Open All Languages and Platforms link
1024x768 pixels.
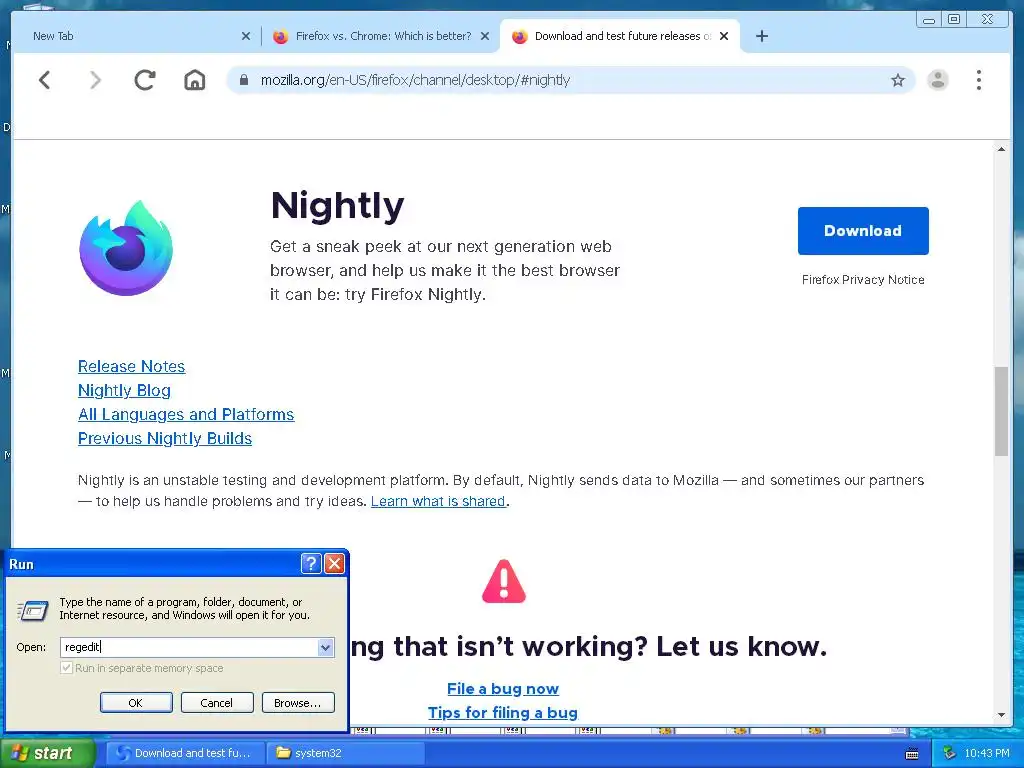tap(186, 415)
